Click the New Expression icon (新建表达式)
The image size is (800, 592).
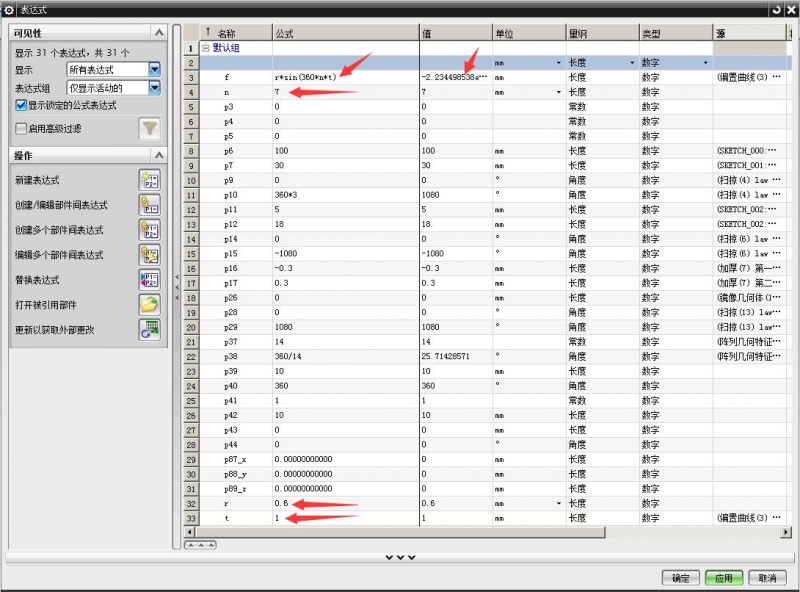(149, 180)
